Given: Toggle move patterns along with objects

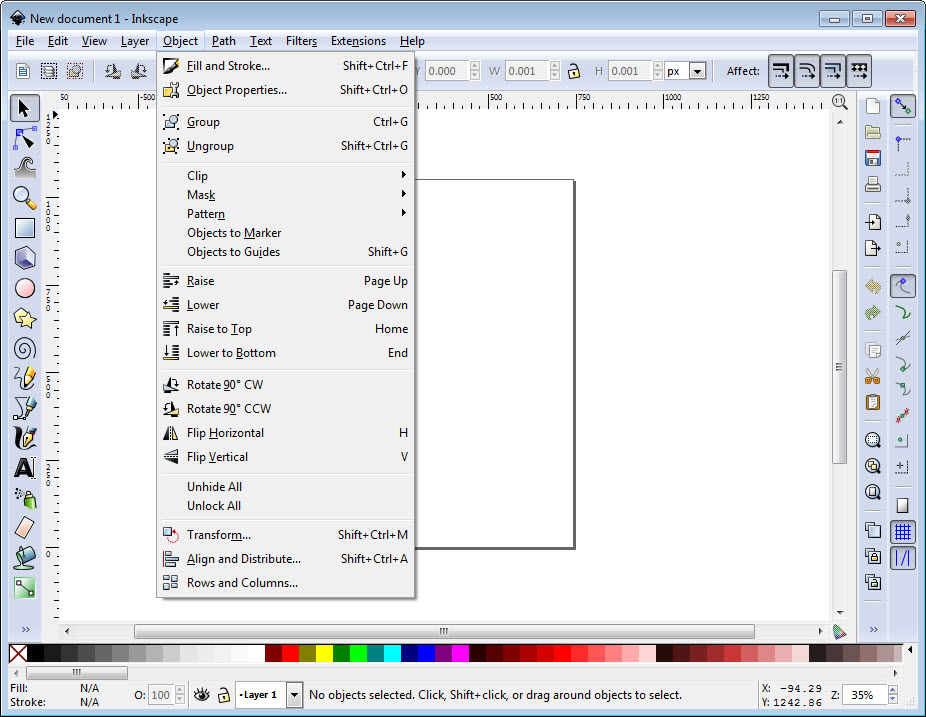Looking at the screenshot, I should [859, 71].
